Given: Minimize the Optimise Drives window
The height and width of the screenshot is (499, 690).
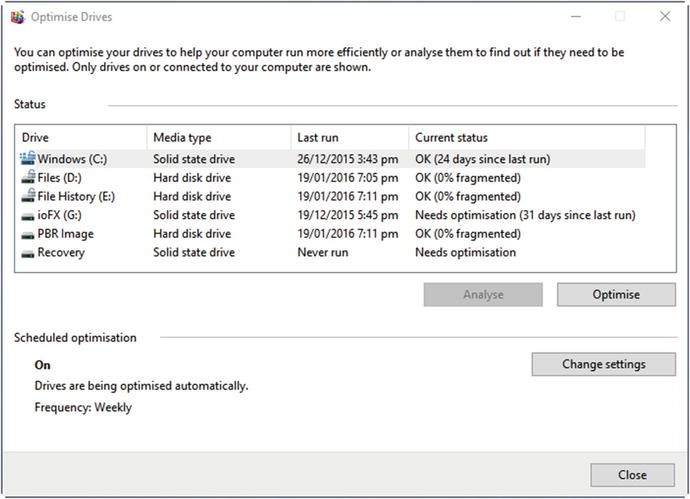Looking at the screenshot, I should click(575, 17).
